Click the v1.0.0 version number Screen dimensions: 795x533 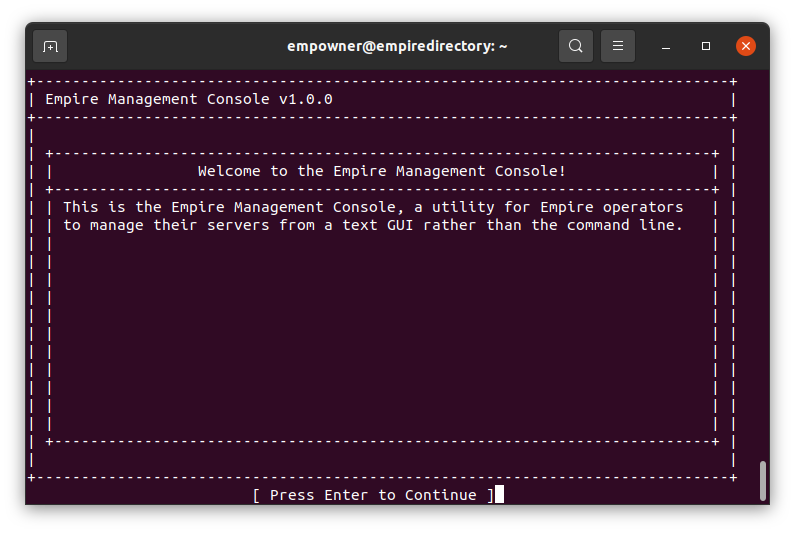pyautogui.click(x=306, y=99)
